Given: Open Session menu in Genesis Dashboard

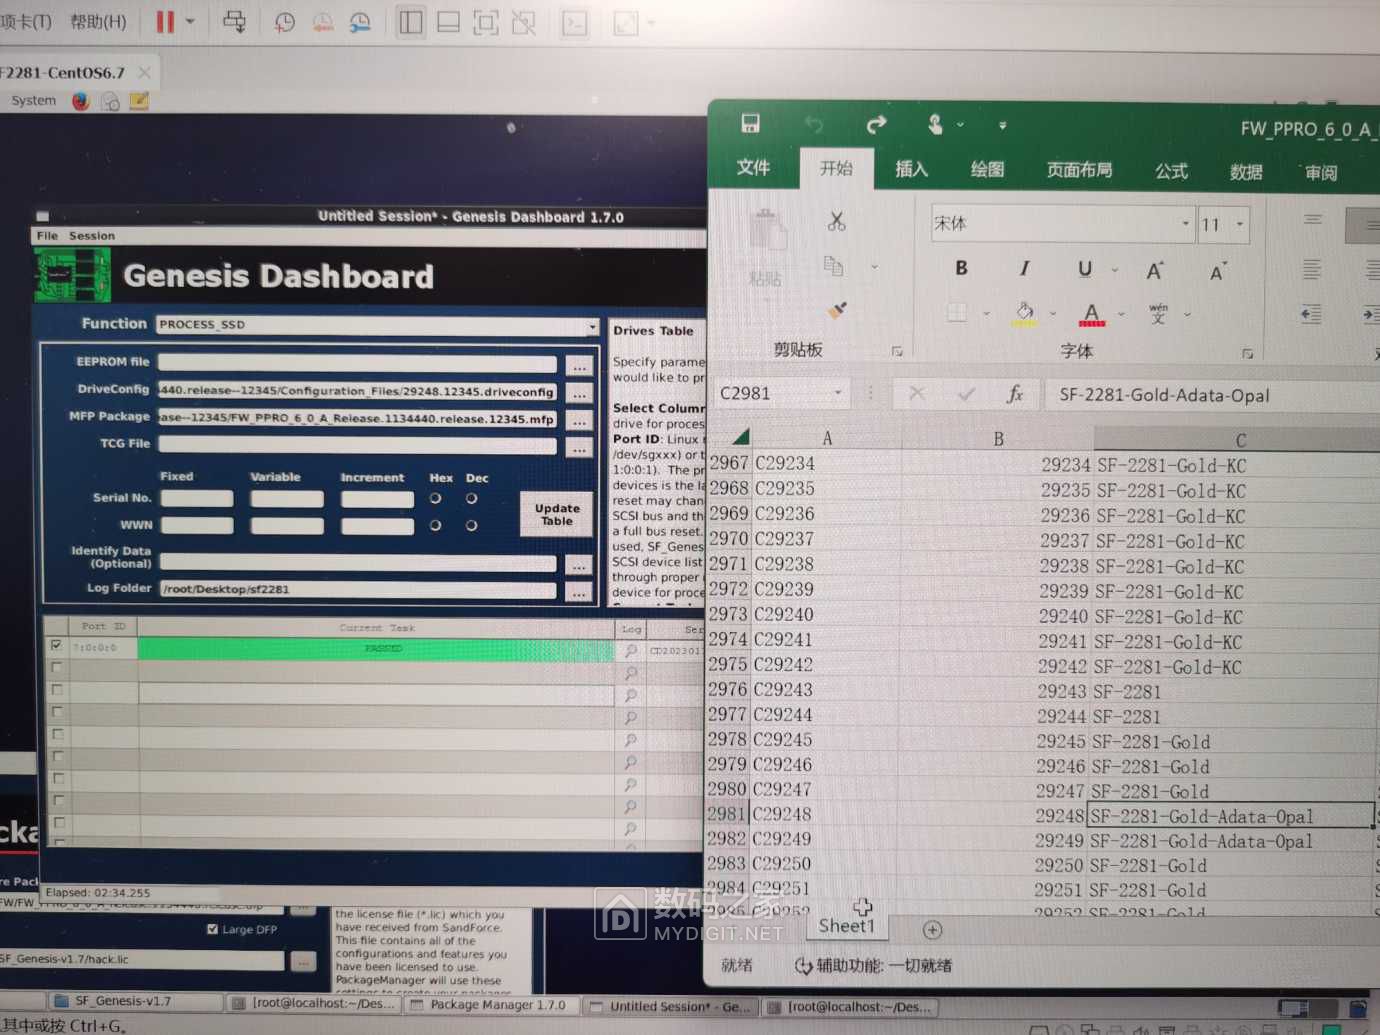Looking at the screenshot, I should (92, 236).
